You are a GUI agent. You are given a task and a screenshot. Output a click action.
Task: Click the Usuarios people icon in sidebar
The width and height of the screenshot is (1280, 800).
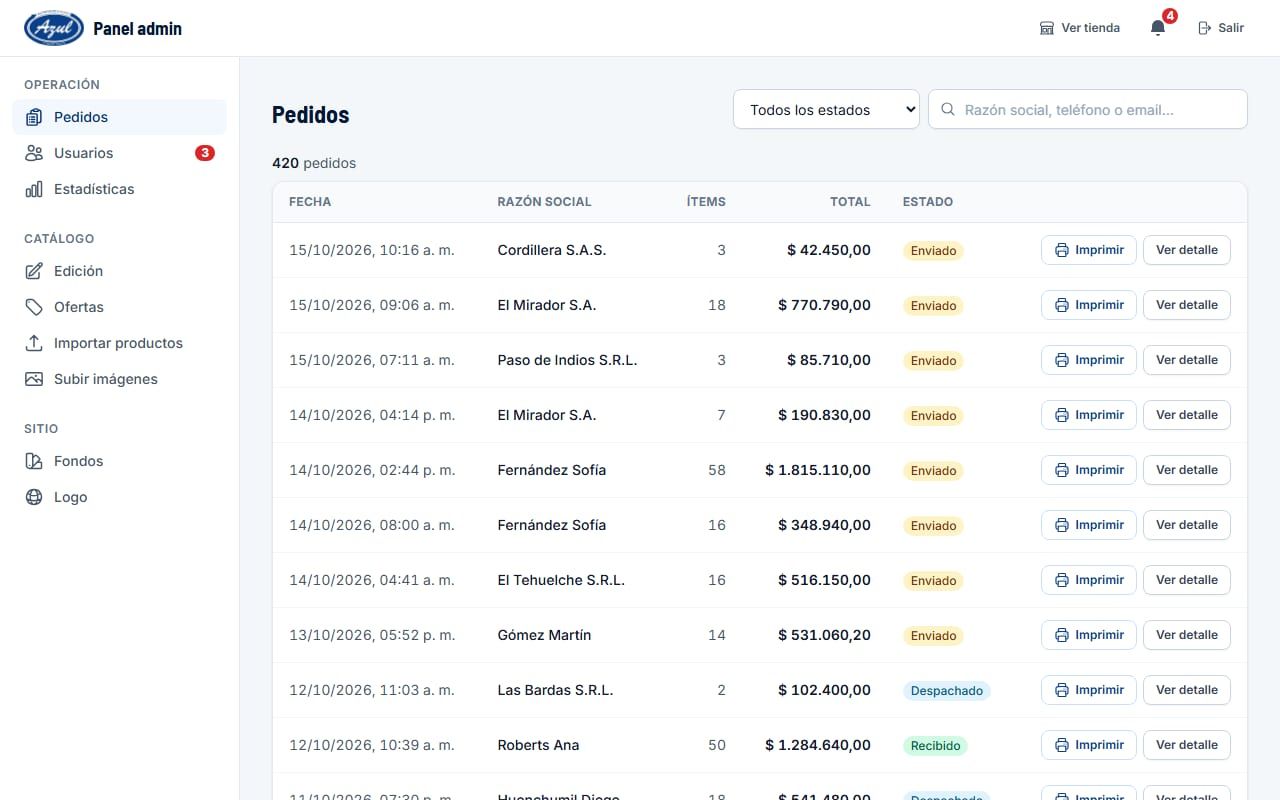tap(34, 153)
